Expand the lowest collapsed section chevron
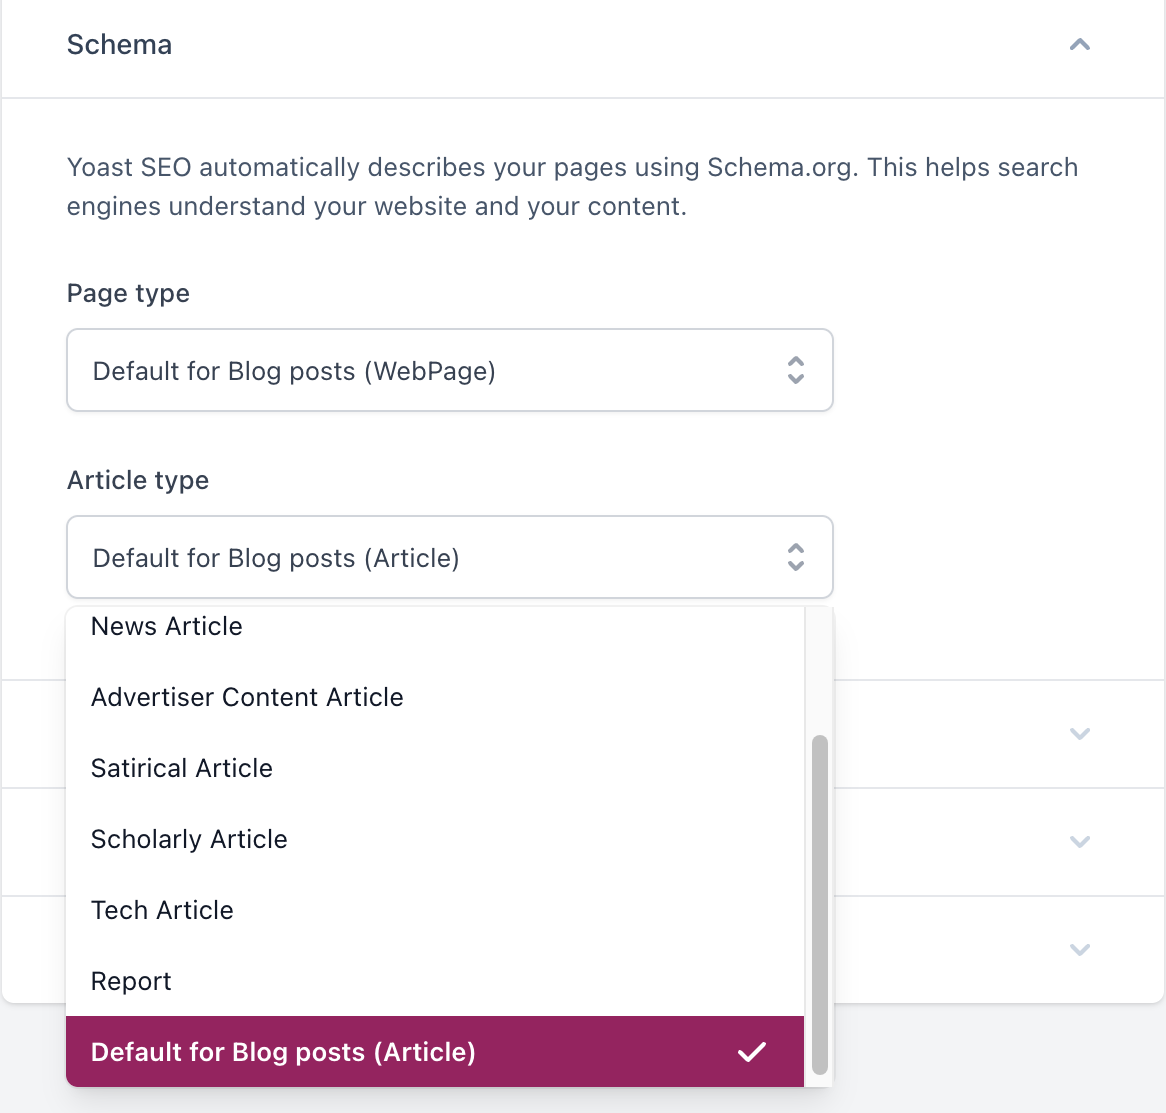1166x1113 pixels. pyautogui.click(x=1079, y=949)
